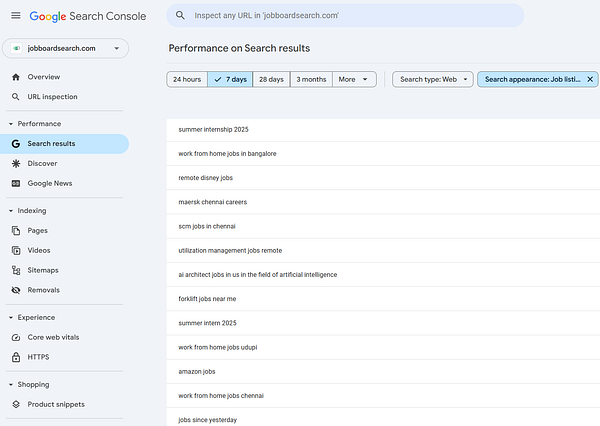Click the Videos icon in sidebar
600x426 pixels.
coord(16,250)
